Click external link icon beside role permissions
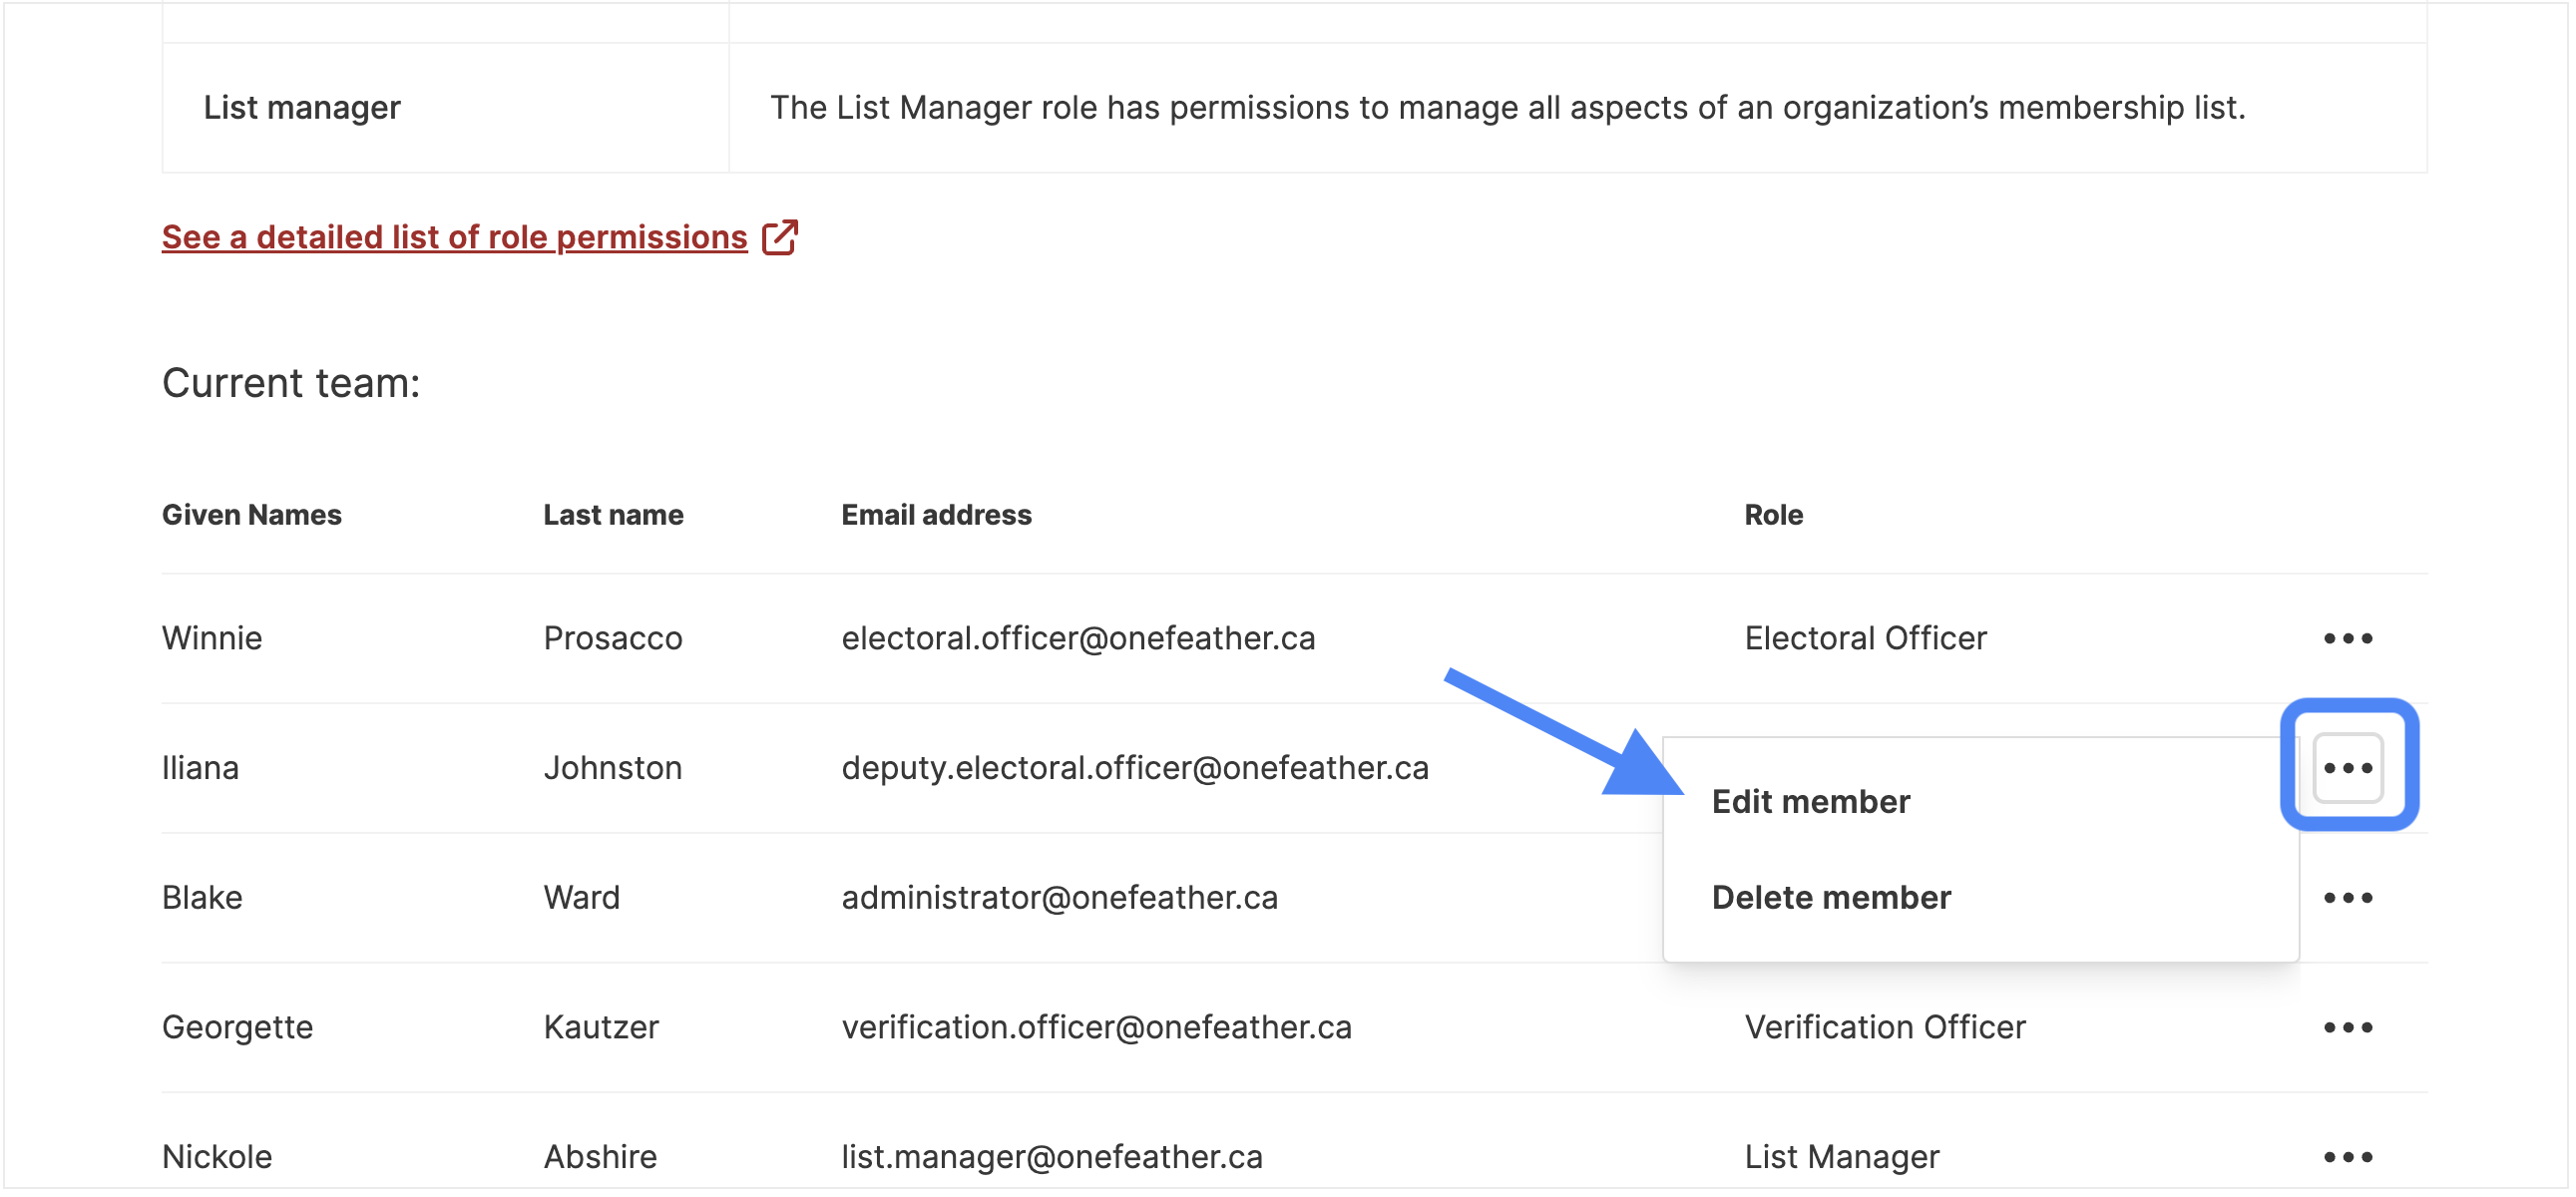The width and height of the screenshot is (2576, 1197). 780,238
